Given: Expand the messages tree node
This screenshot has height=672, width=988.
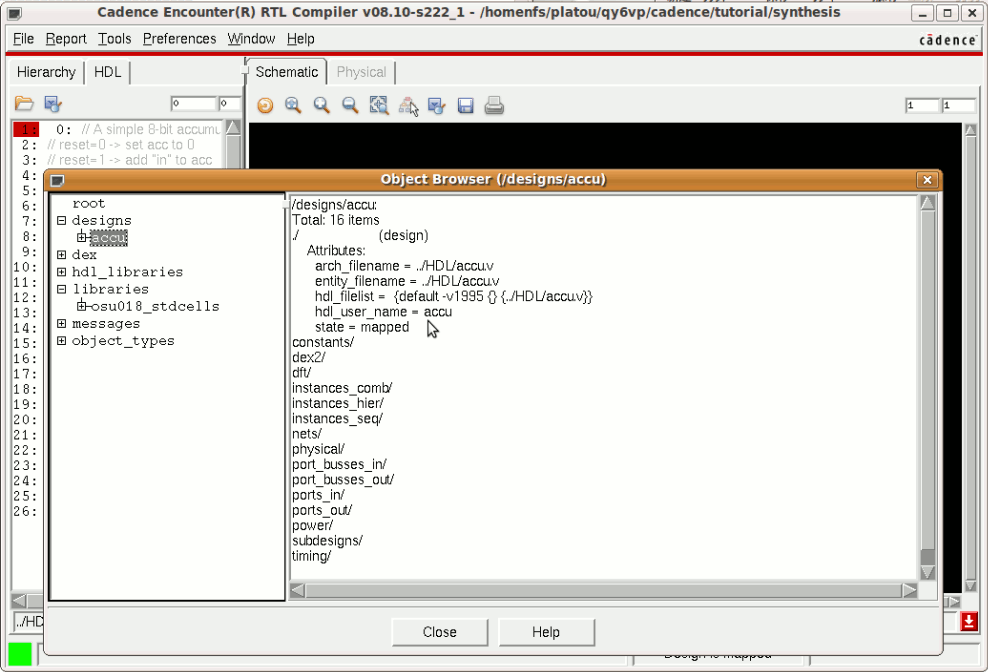Looking at the screenshot, I should pos(61,323).
